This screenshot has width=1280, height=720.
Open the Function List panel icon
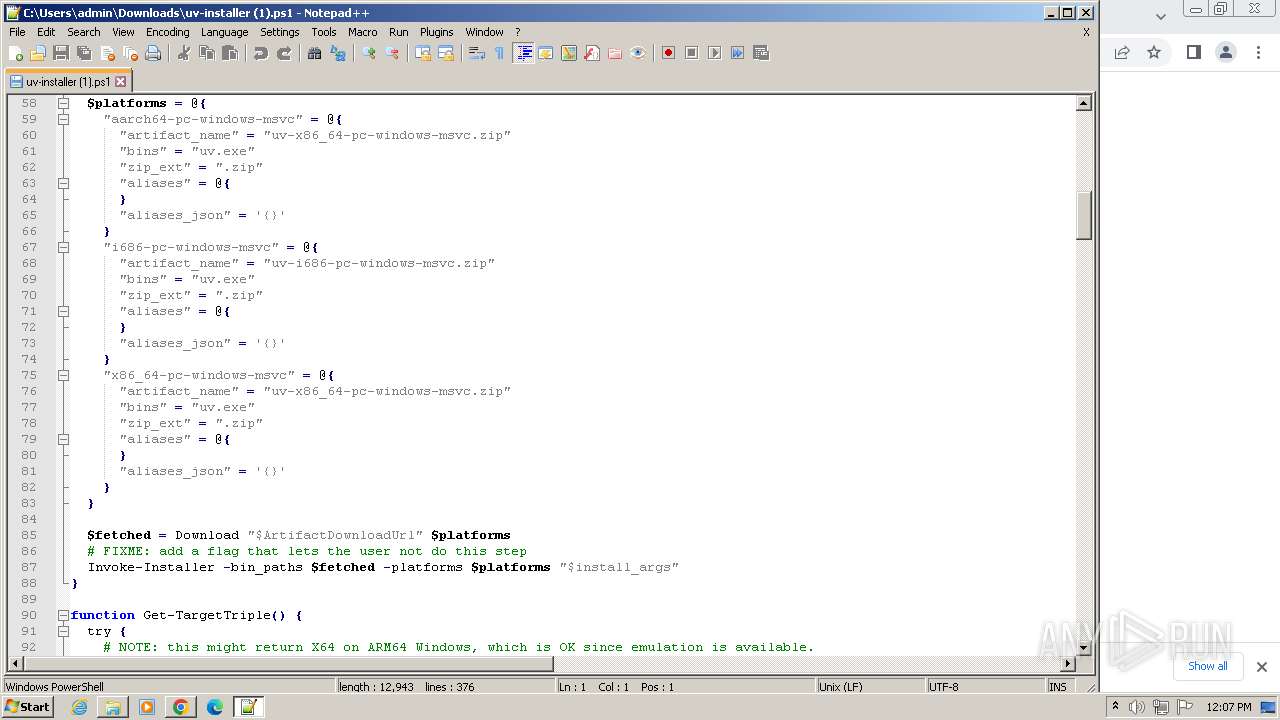coord(592,53)
